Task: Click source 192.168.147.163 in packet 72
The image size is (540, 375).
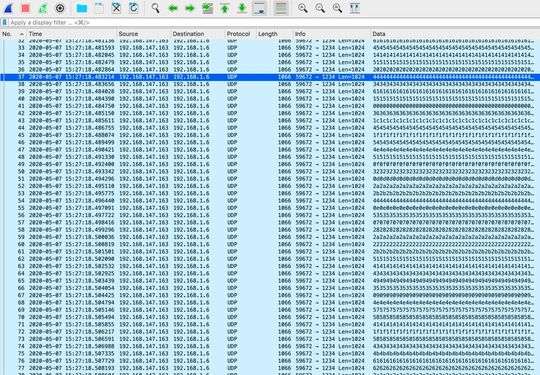Action: [x=144, y=332]
